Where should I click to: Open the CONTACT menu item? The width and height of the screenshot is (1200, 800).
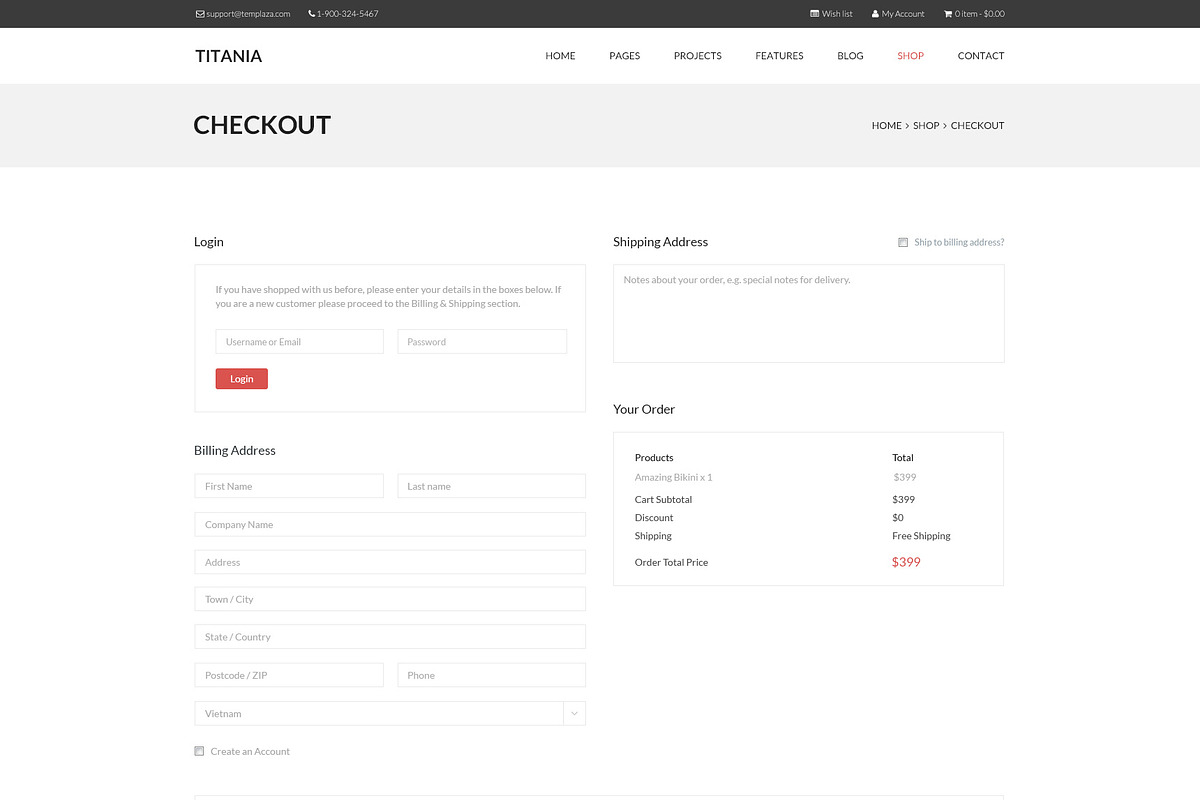(x=980, y=56)
